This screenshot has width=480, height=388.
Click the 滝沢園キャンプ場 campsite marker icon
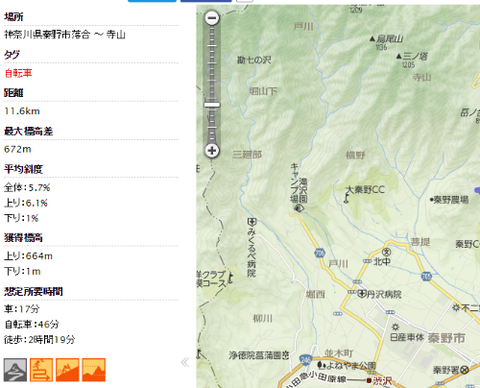pos(299,208)
